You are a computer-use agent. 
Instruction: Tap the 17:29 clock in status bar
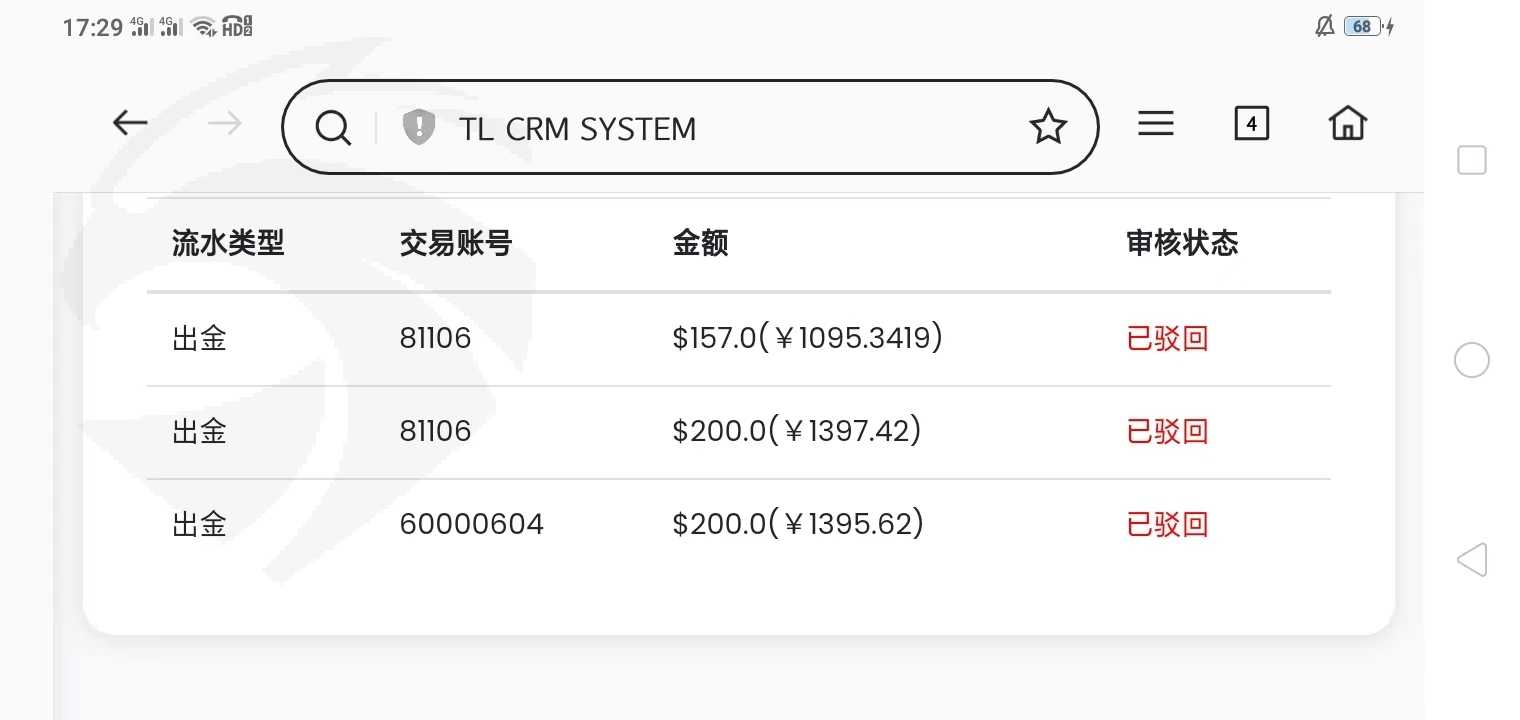(92, 27)
